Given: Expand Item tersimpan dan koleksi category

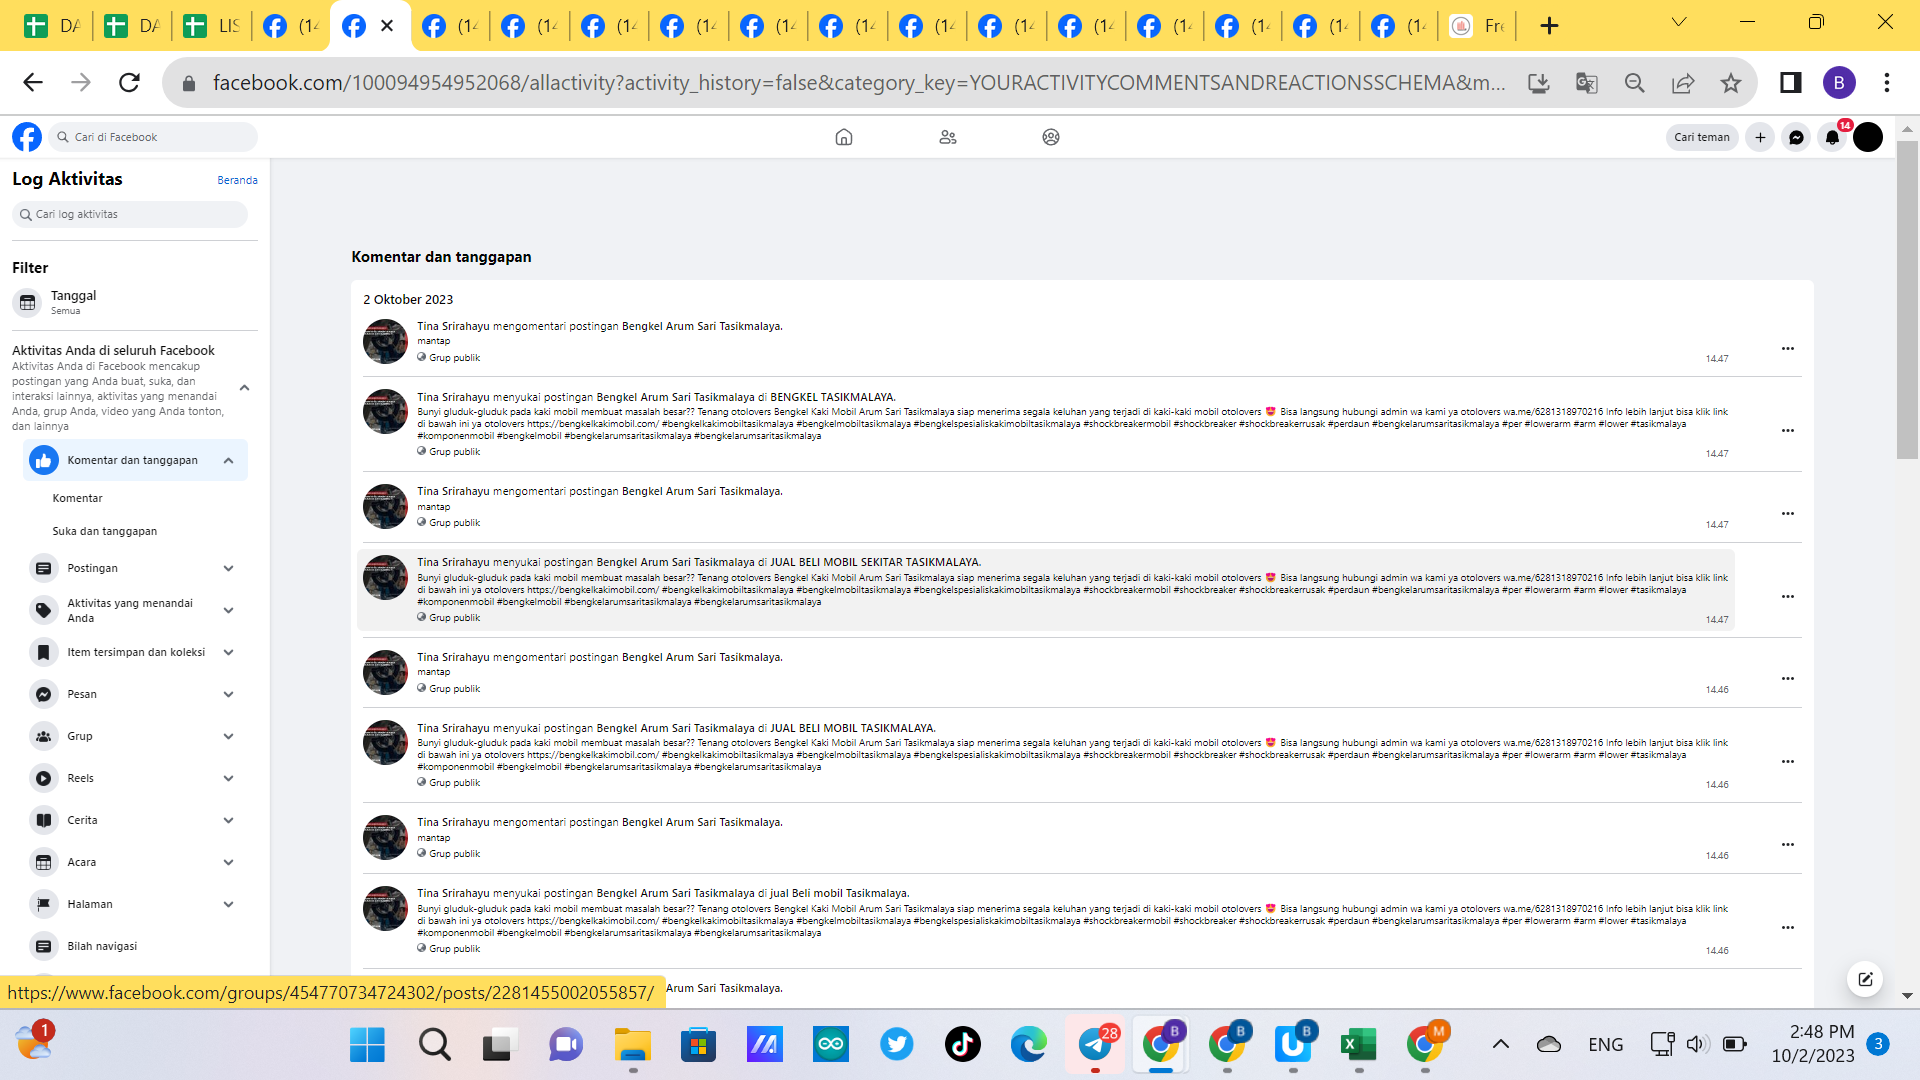Looking at the screenshot, I should [x=229, y=652].
